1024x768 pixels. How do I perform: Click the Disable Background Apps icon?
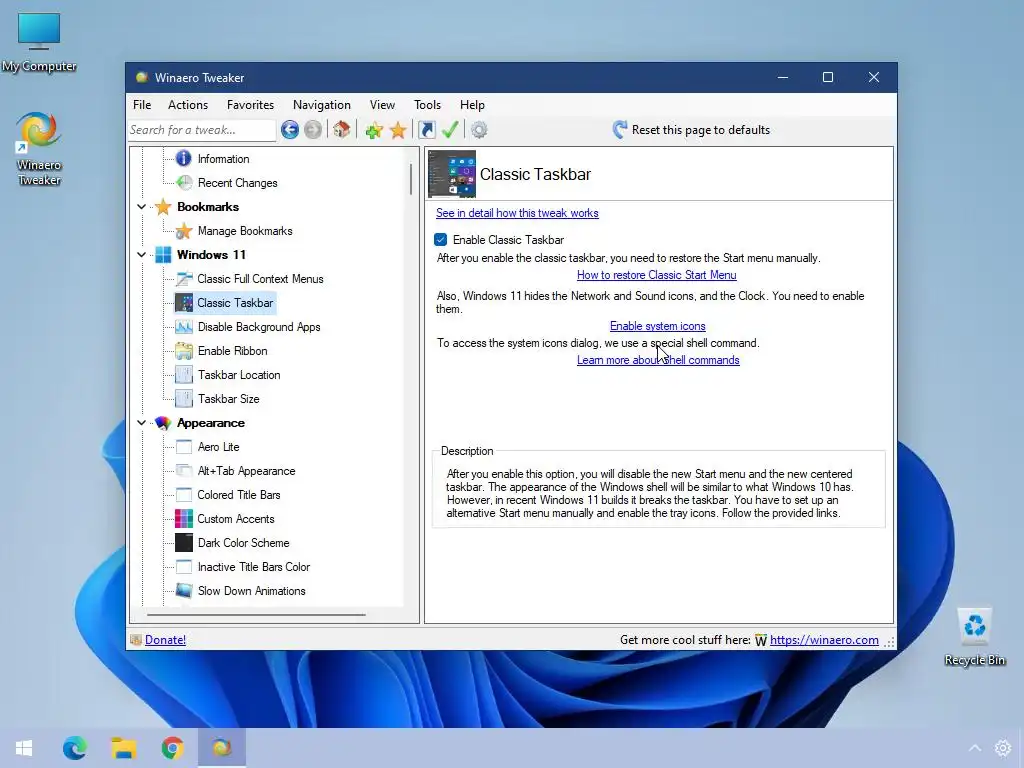pos(184,327)
